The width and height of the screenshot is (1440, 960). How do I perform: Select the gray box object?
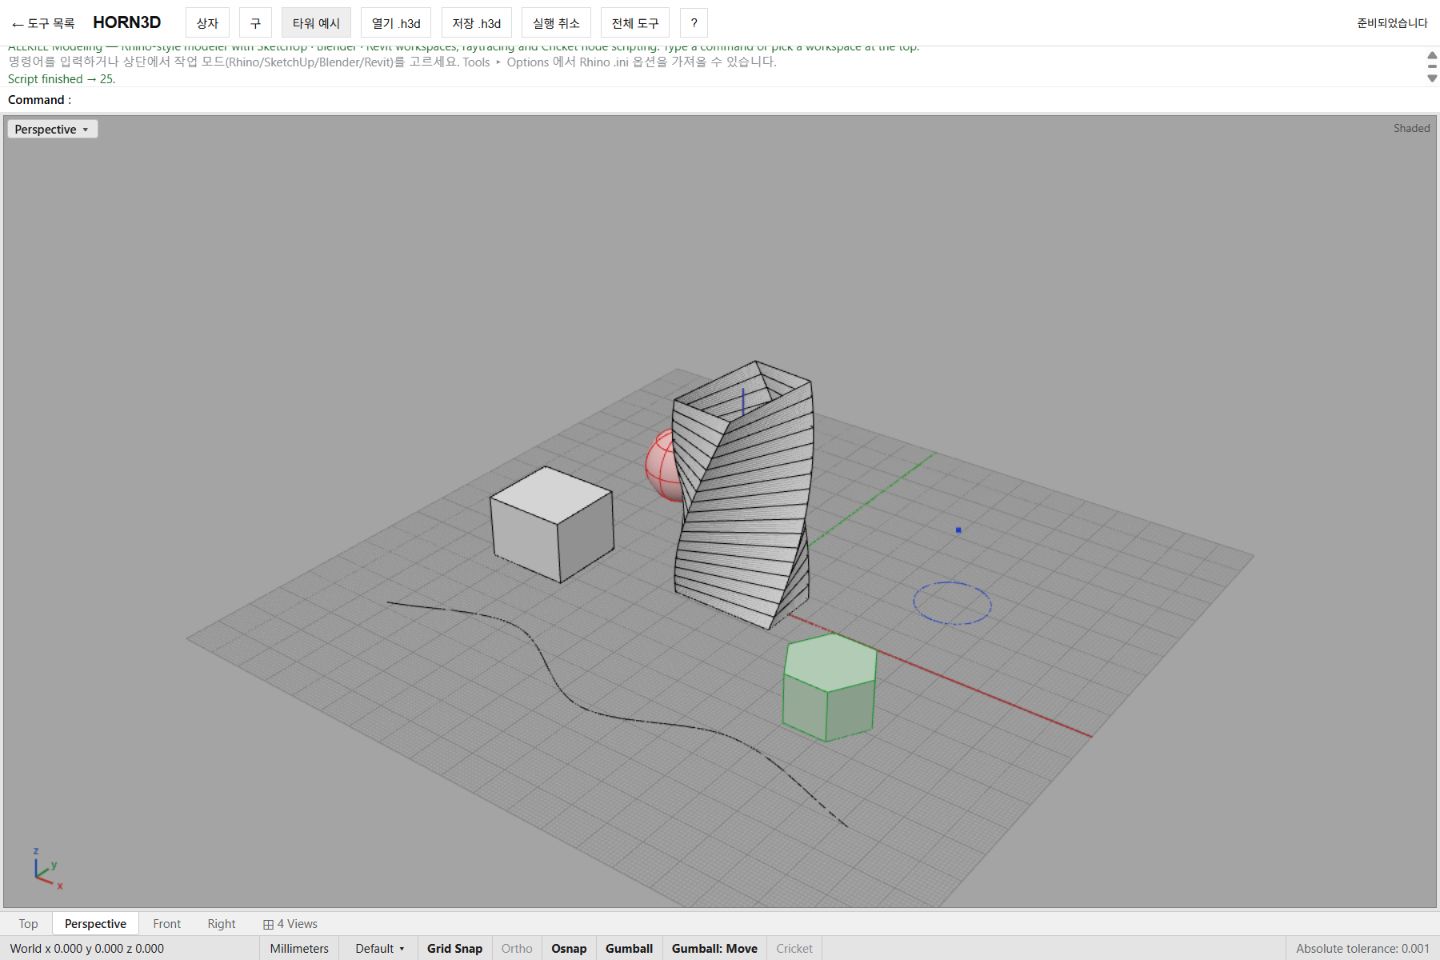click(x=552, y=524)
